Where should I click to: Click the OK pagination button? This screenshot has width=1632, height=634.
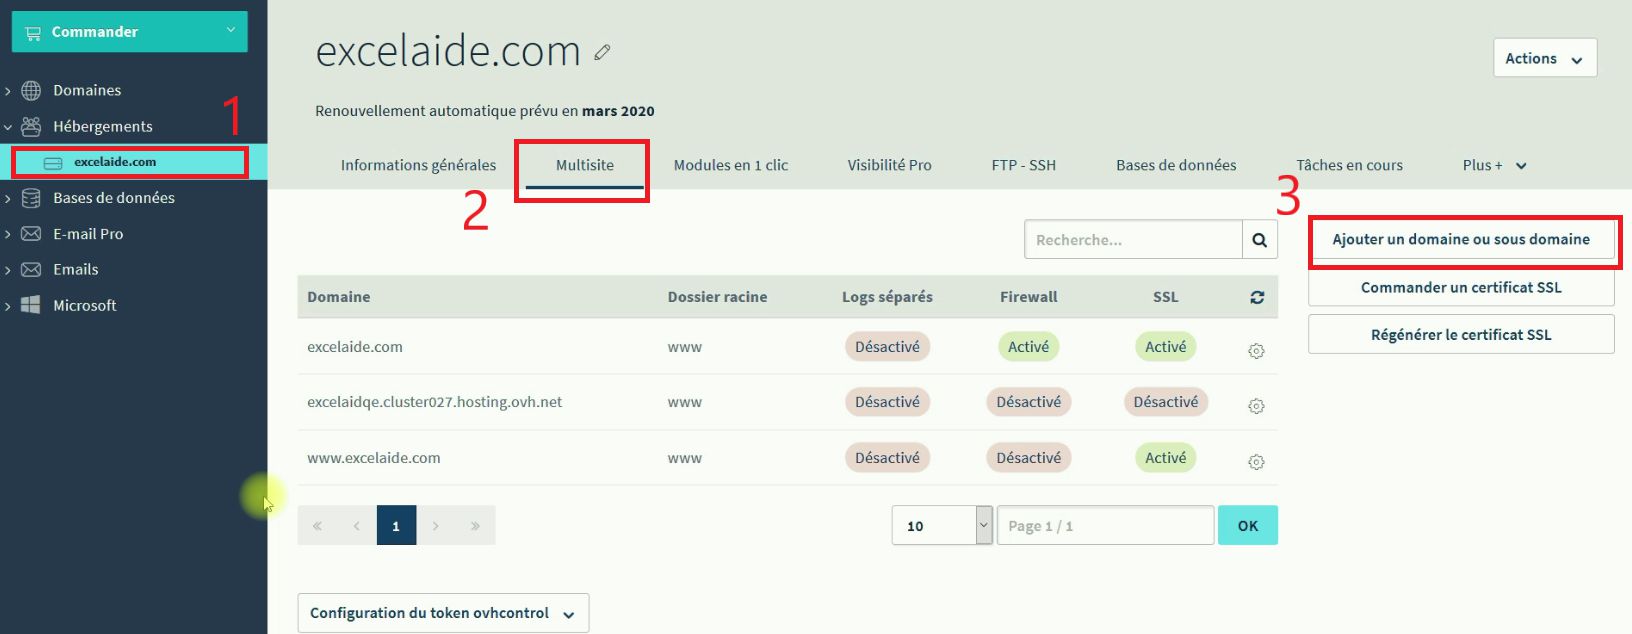1248,525
